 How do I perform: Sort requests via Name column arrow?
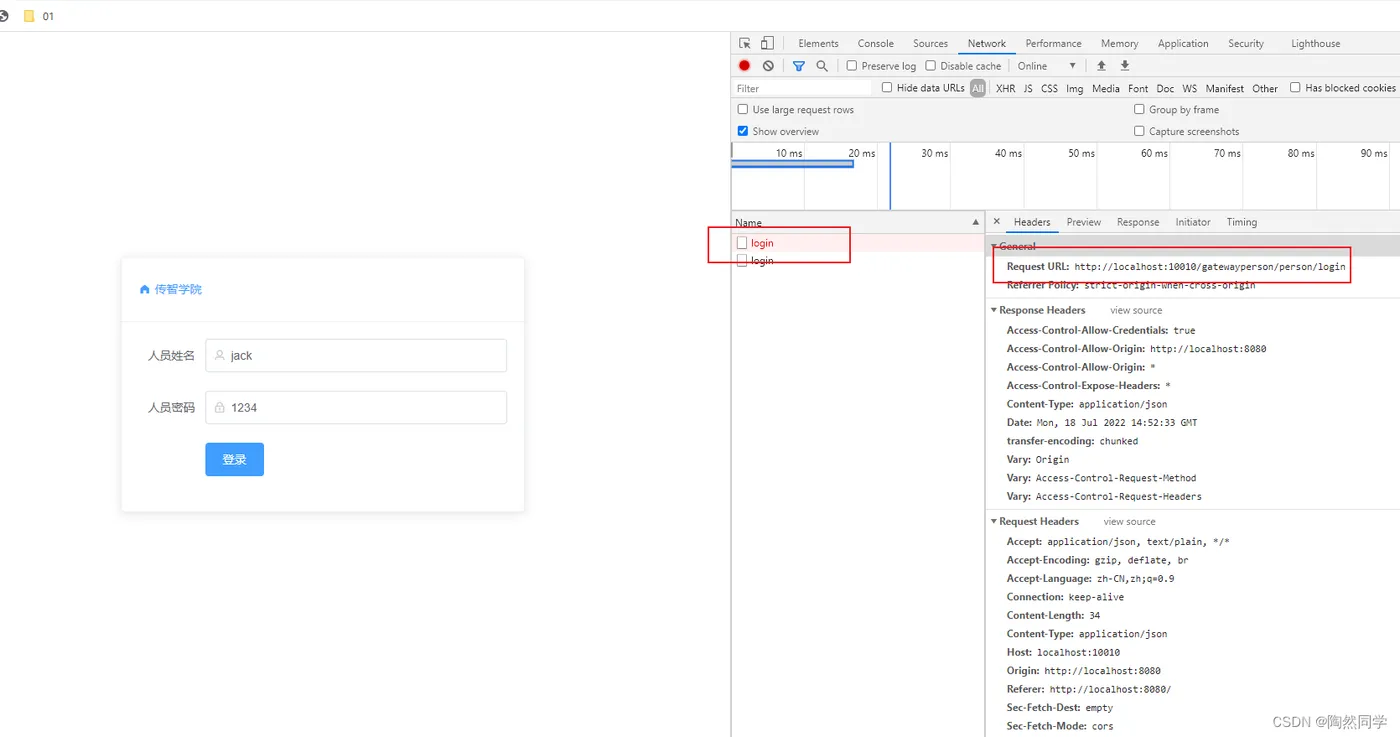pyautogui.click(x=976, y=222)
